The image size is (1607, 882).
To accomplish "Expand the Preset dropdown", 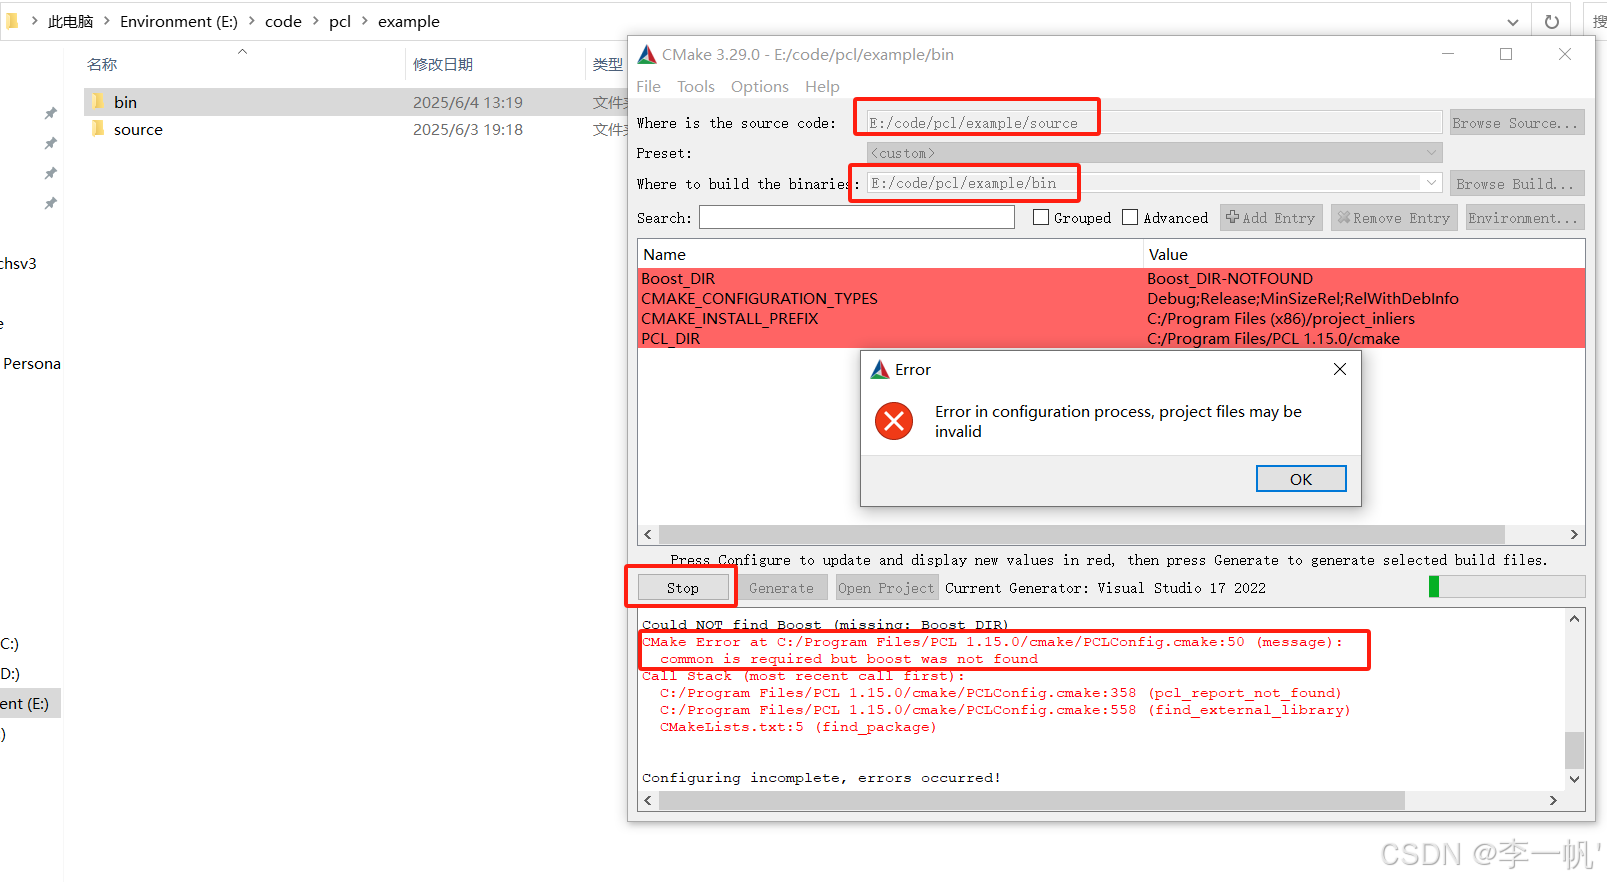I will pyautogui.click(x=1432, y=153).
